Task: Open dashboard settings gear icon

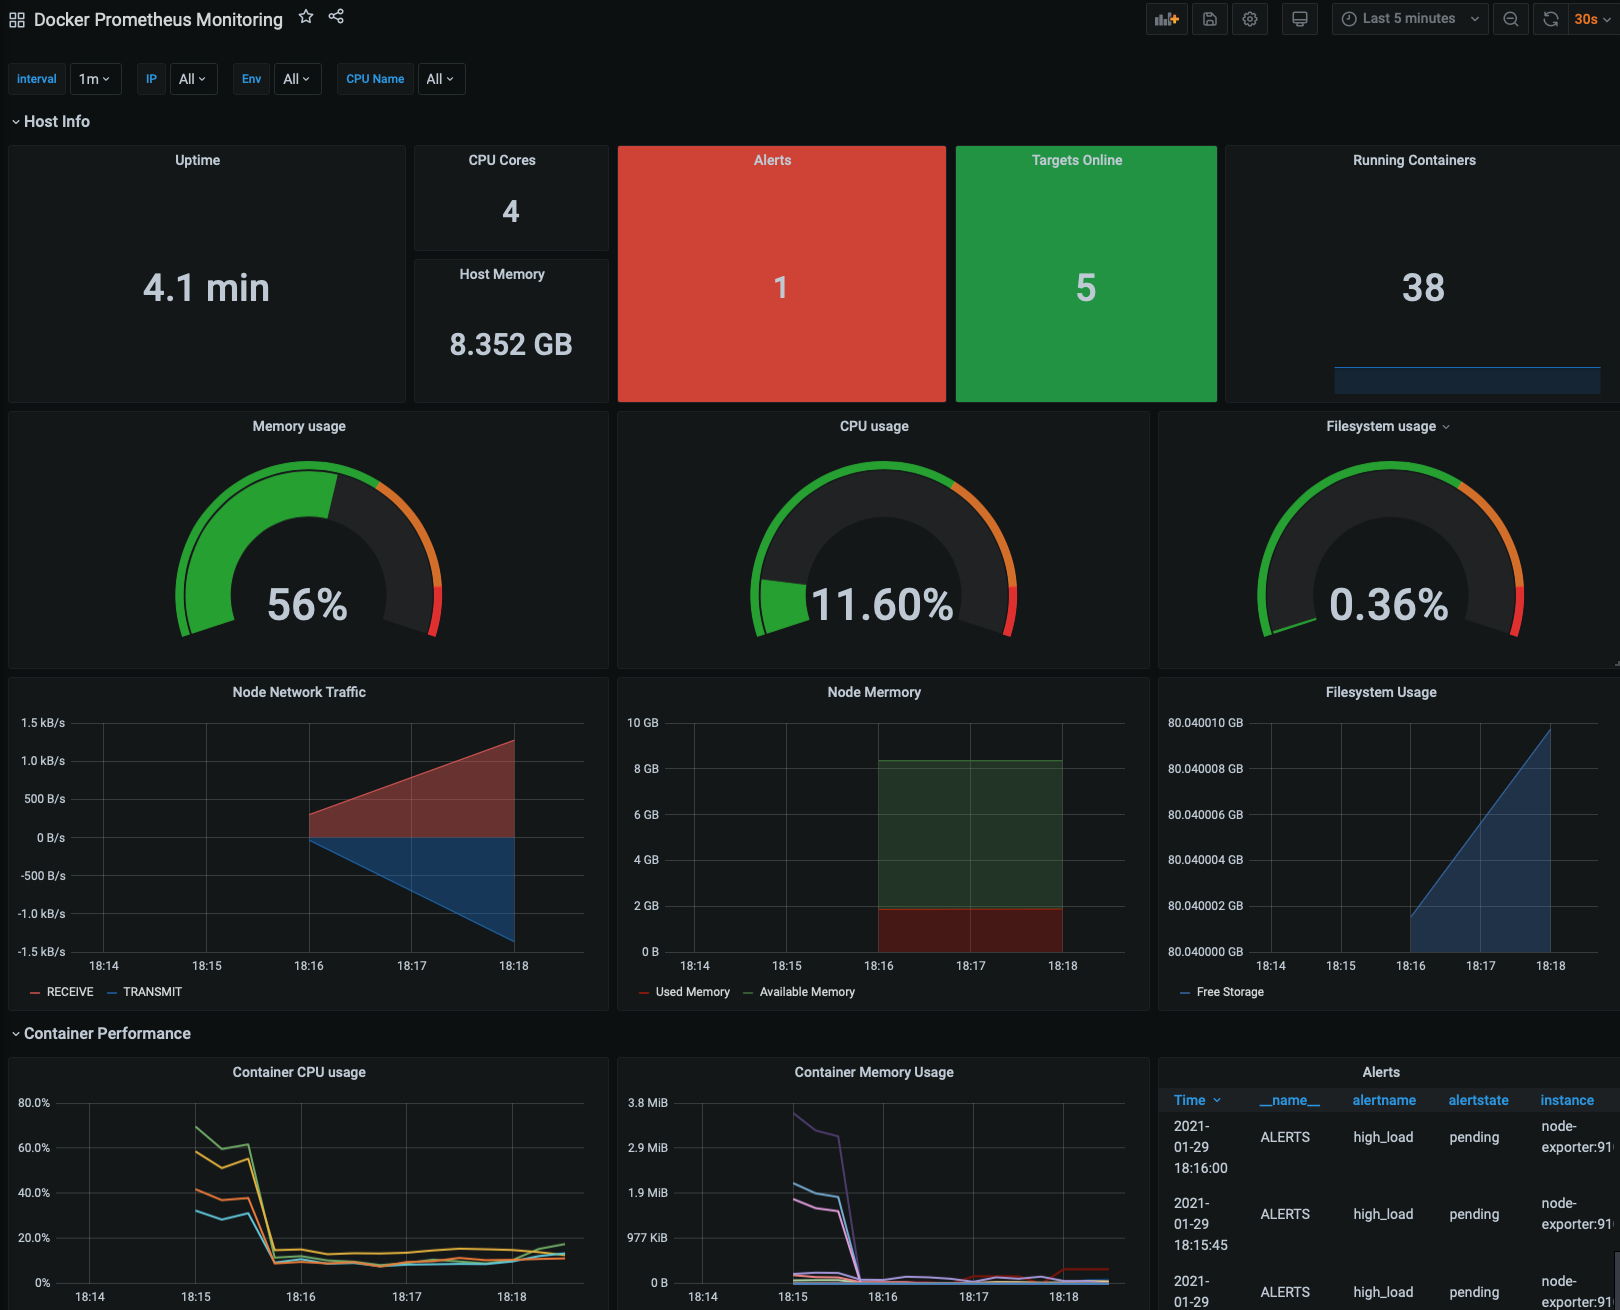Action: click(x=1250, y=19)
